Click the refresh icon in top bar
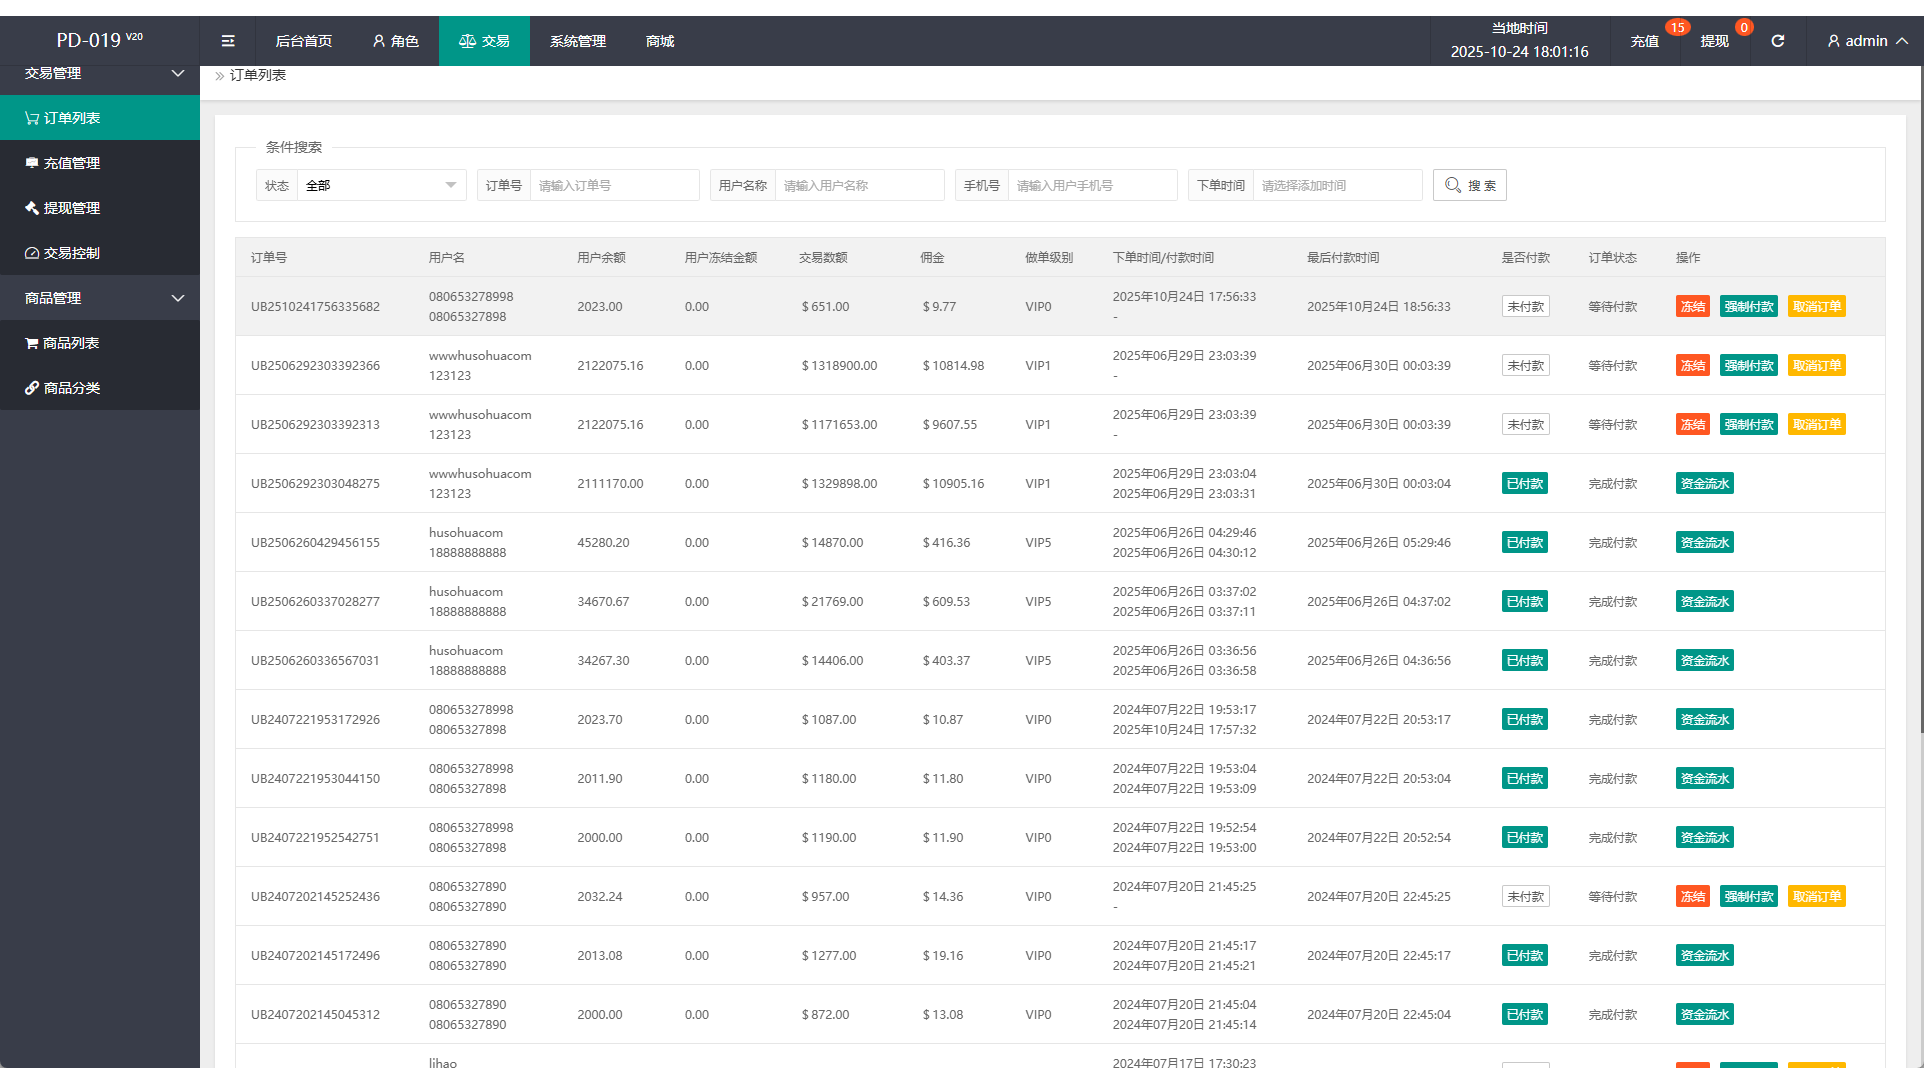The width and height of the screenshot is (1924, 1068). [x=1777, y=41]
